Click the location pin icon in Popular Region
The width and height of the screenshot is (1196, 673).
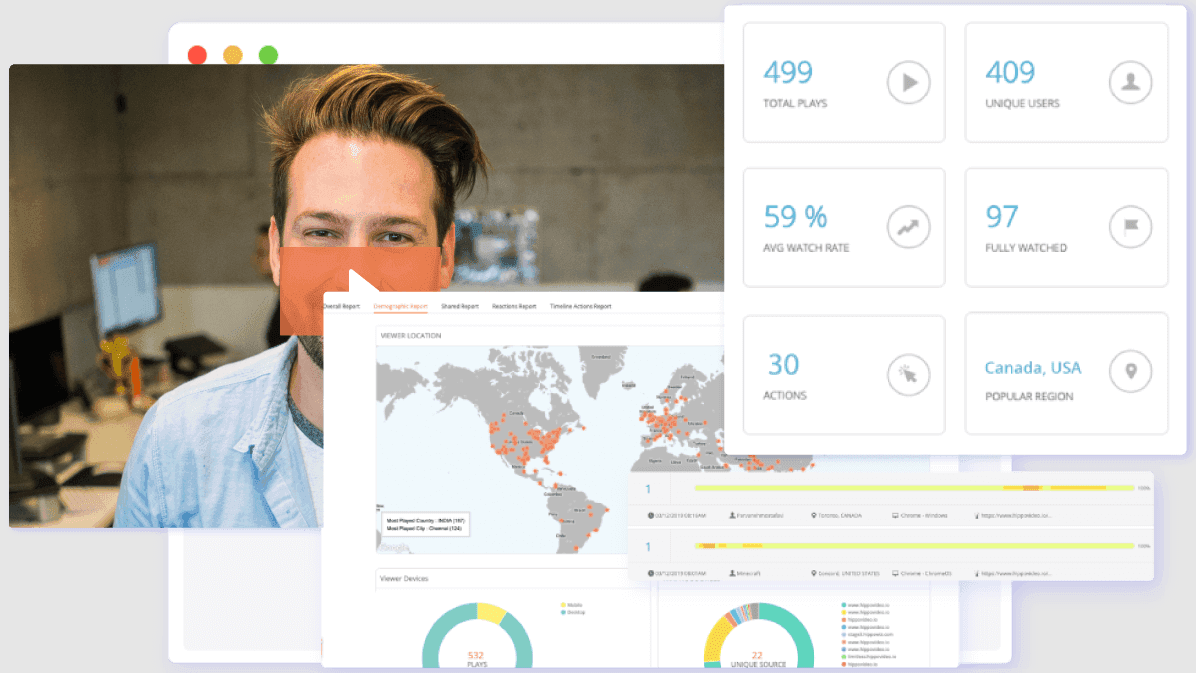click(1130, 372)
